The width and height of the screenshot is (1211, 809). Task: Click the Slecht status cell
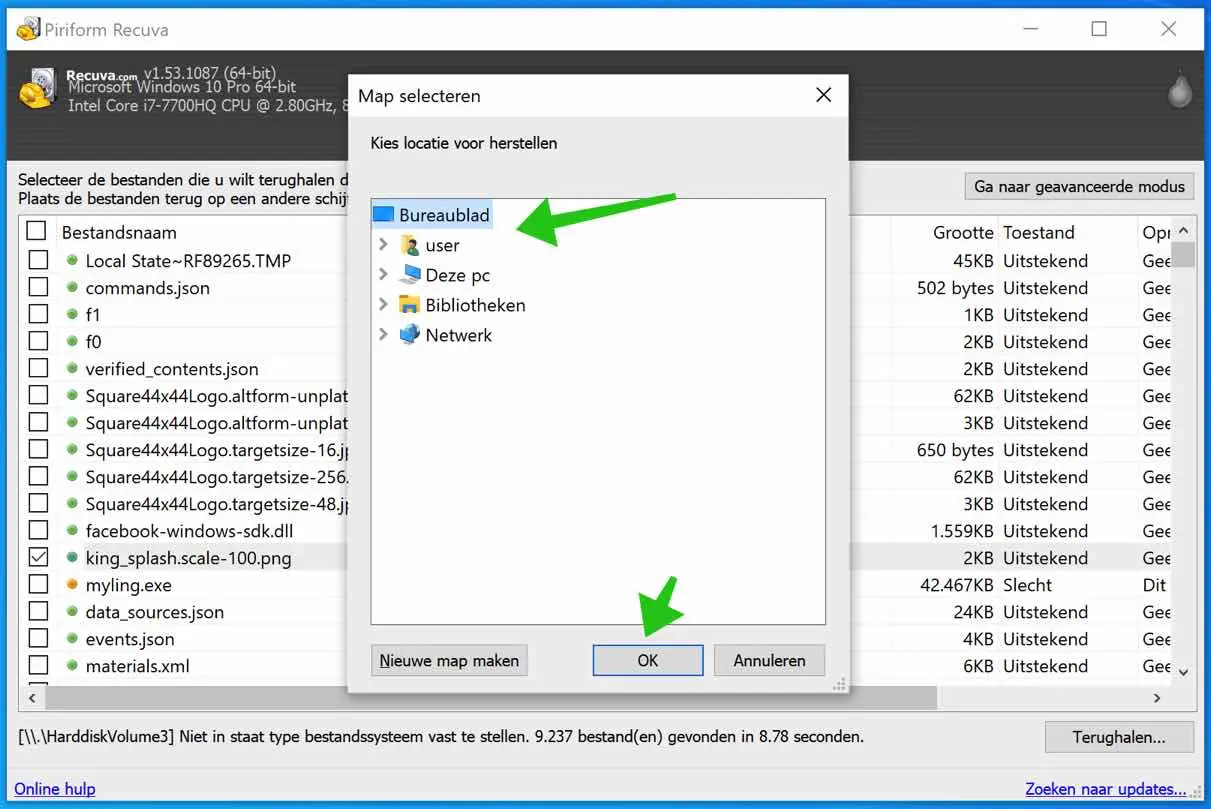tap(1028, 585)
